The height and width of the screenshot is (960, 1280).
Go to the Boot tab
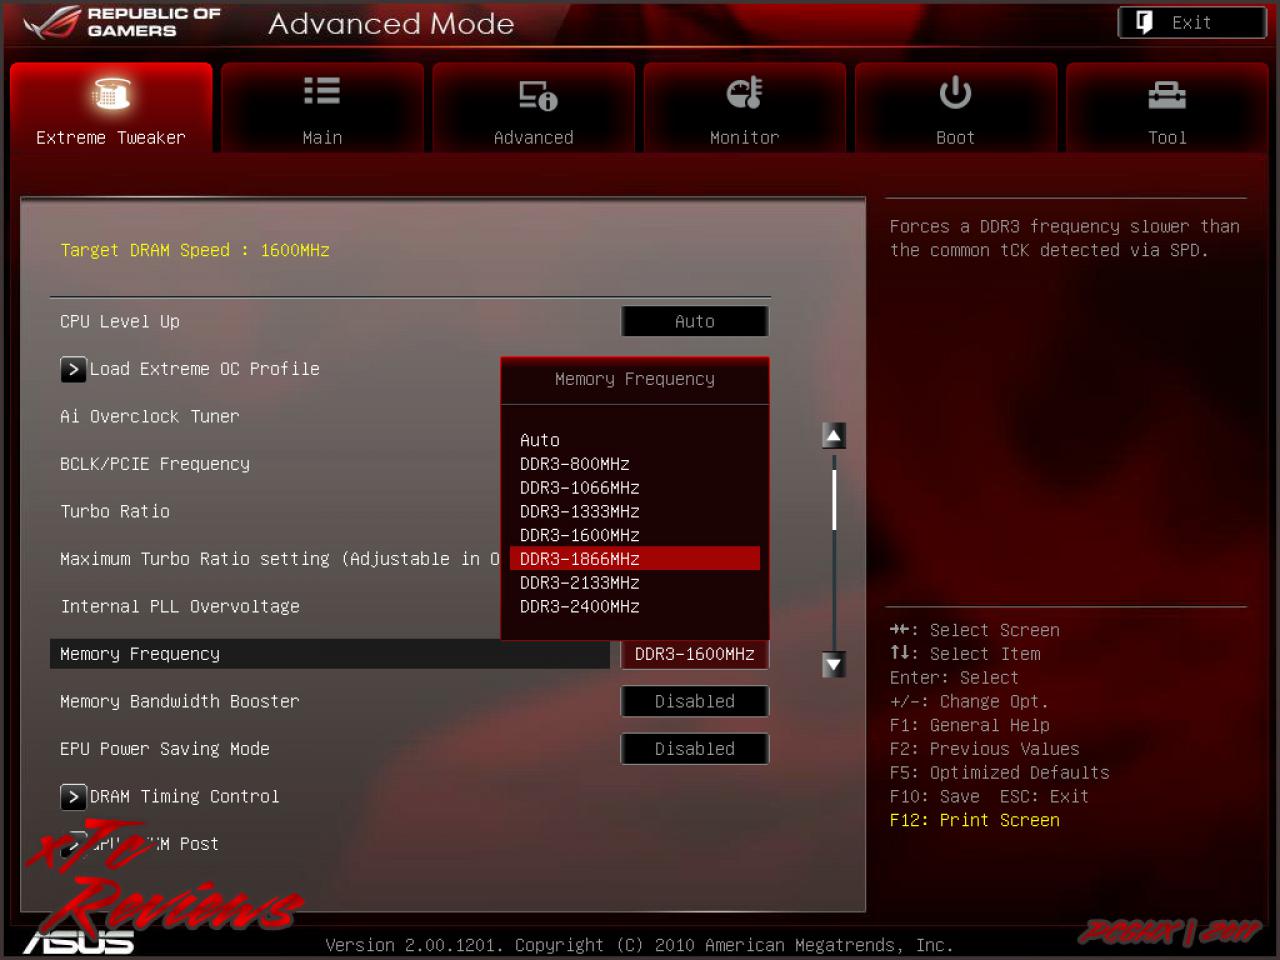click(x=955, y=108)
